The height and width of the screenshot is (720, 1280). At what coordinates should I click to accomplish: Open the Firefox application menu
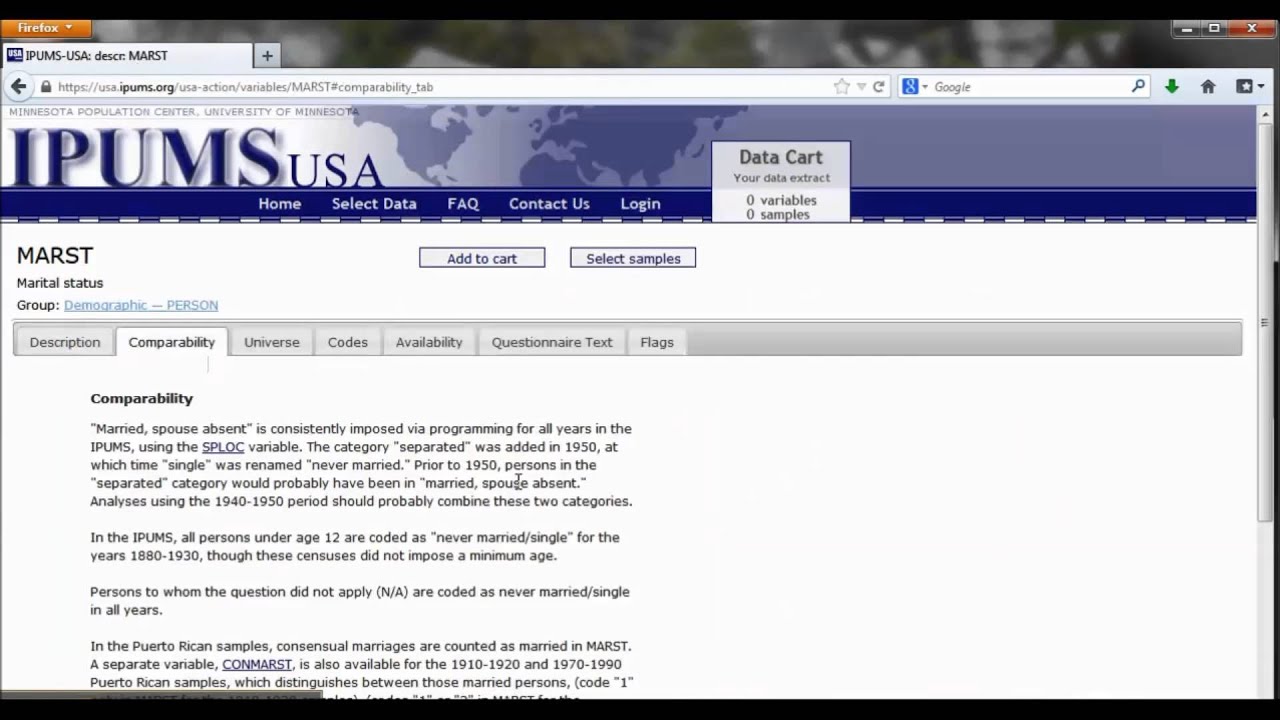coord(46,28)
